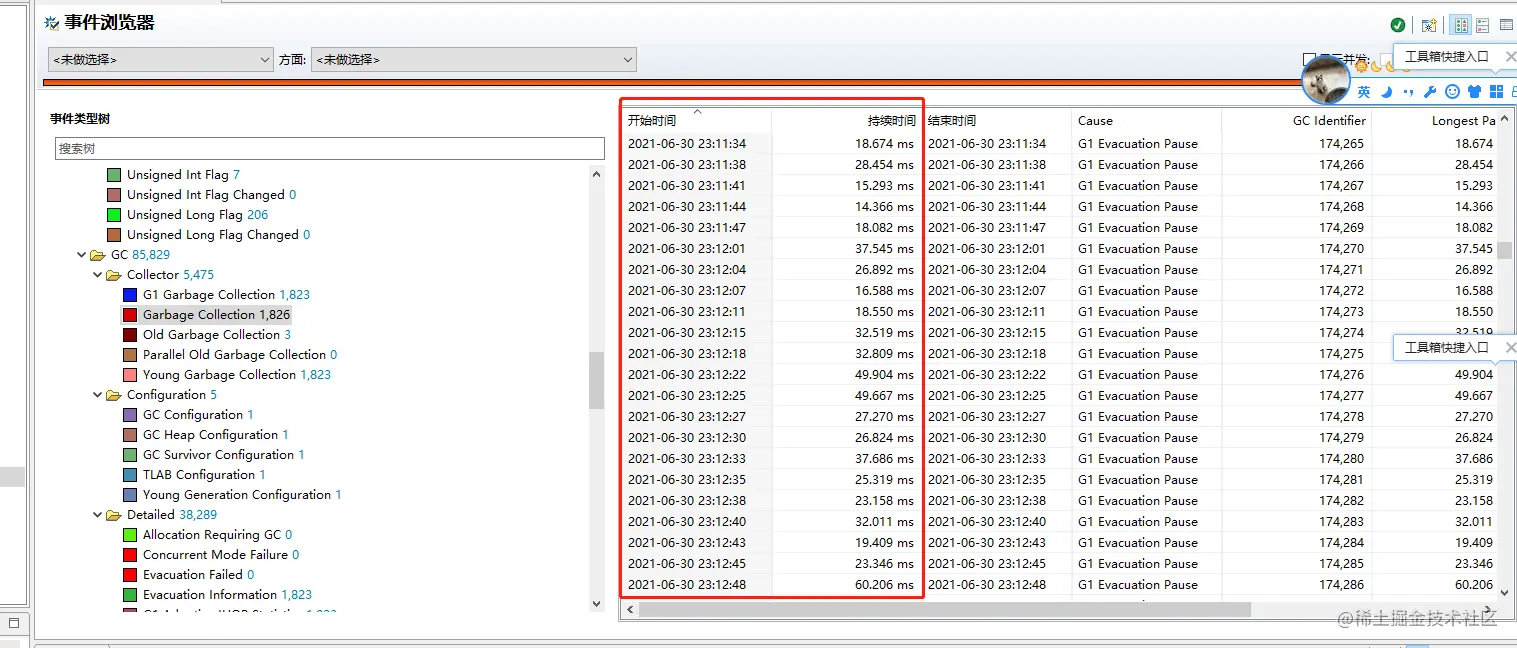Click the table vertical scrollbar thumb
Image resolution: width=1517 pixels, height=648 pixels.
pos(1504,250)
